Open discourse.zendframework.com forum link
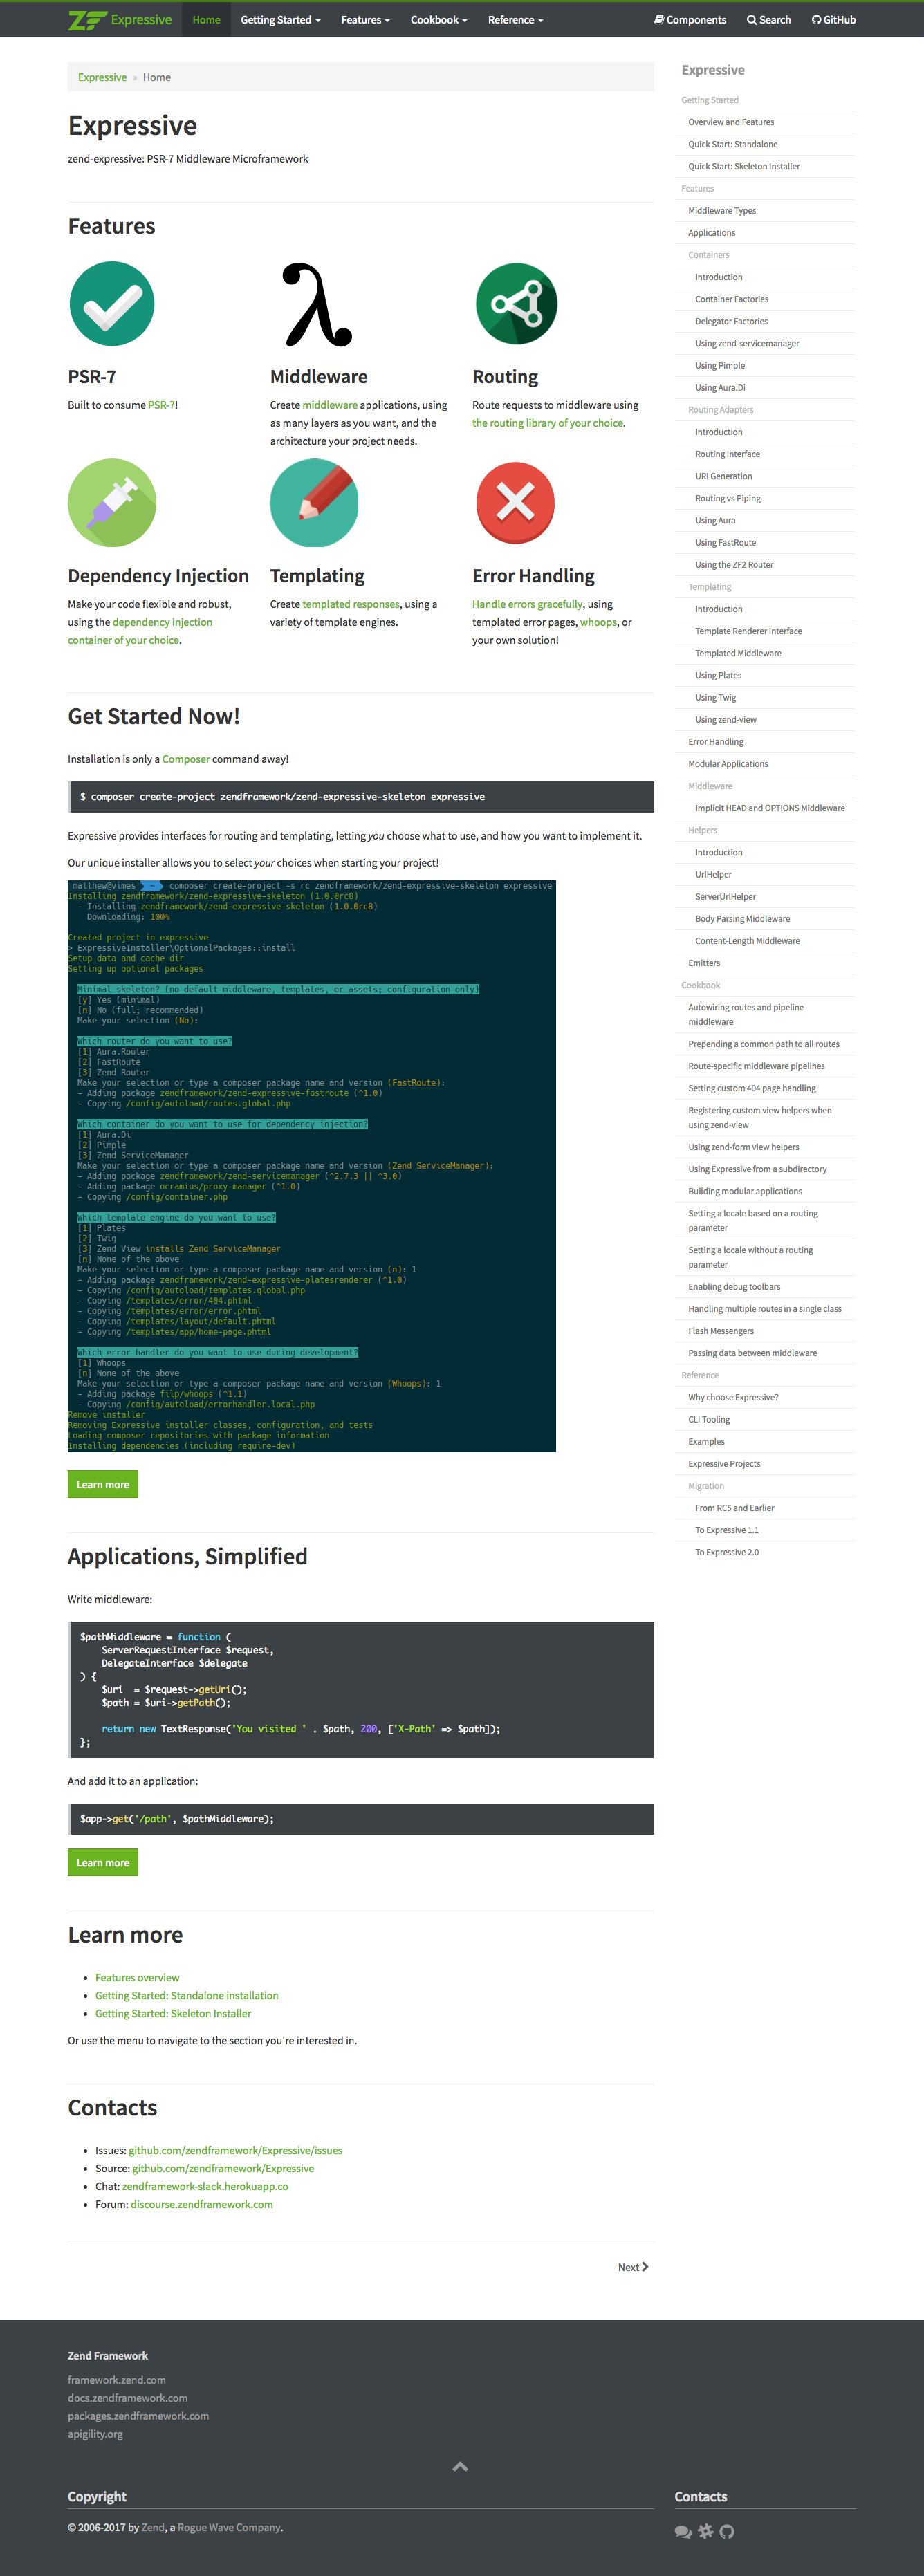The width and height of the screenshot is (924, 2576). (202, 2204)
